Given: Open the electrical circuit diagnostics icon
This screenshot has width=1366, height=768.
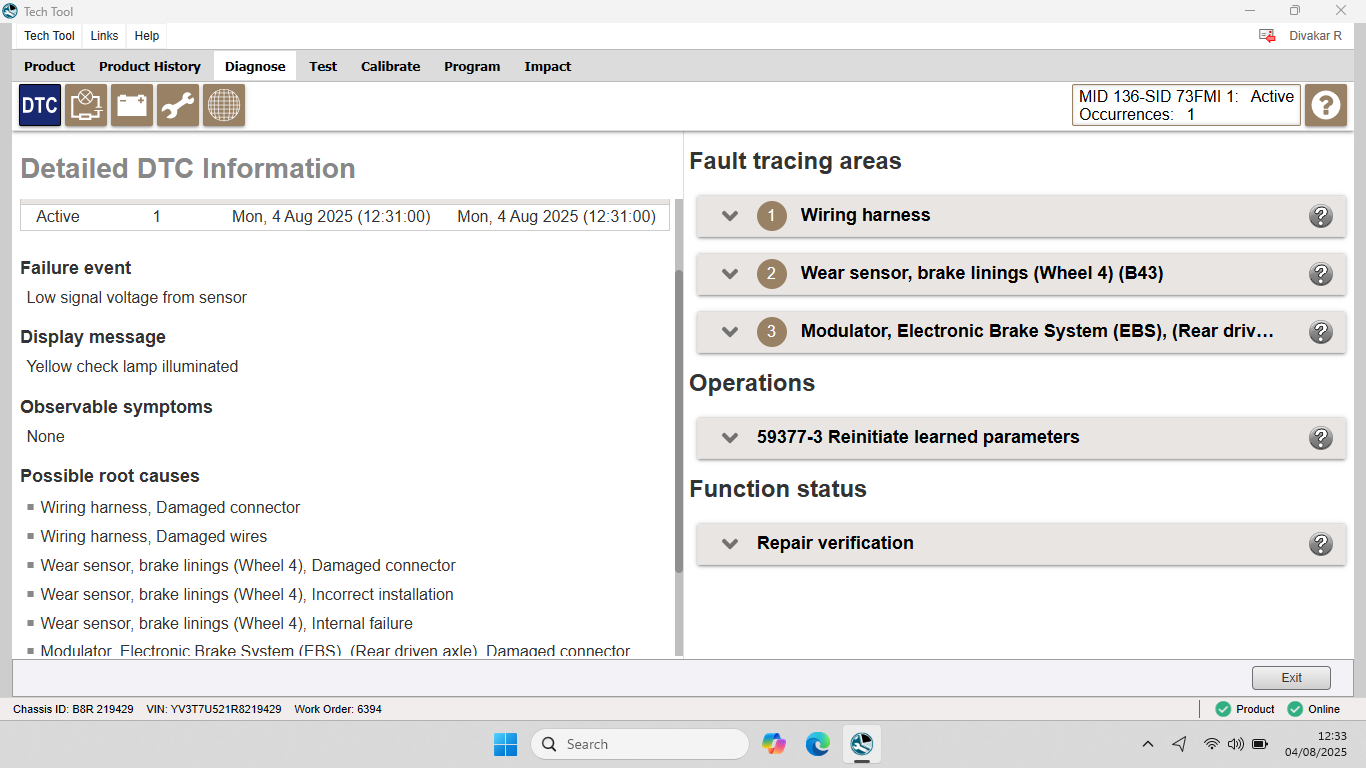Looking at the screenshot, I should (x=86, y=105).
